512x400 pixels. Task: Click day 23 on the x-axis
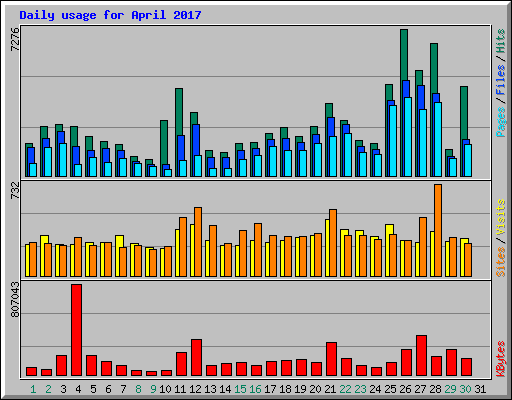click(x=360, y=389)
